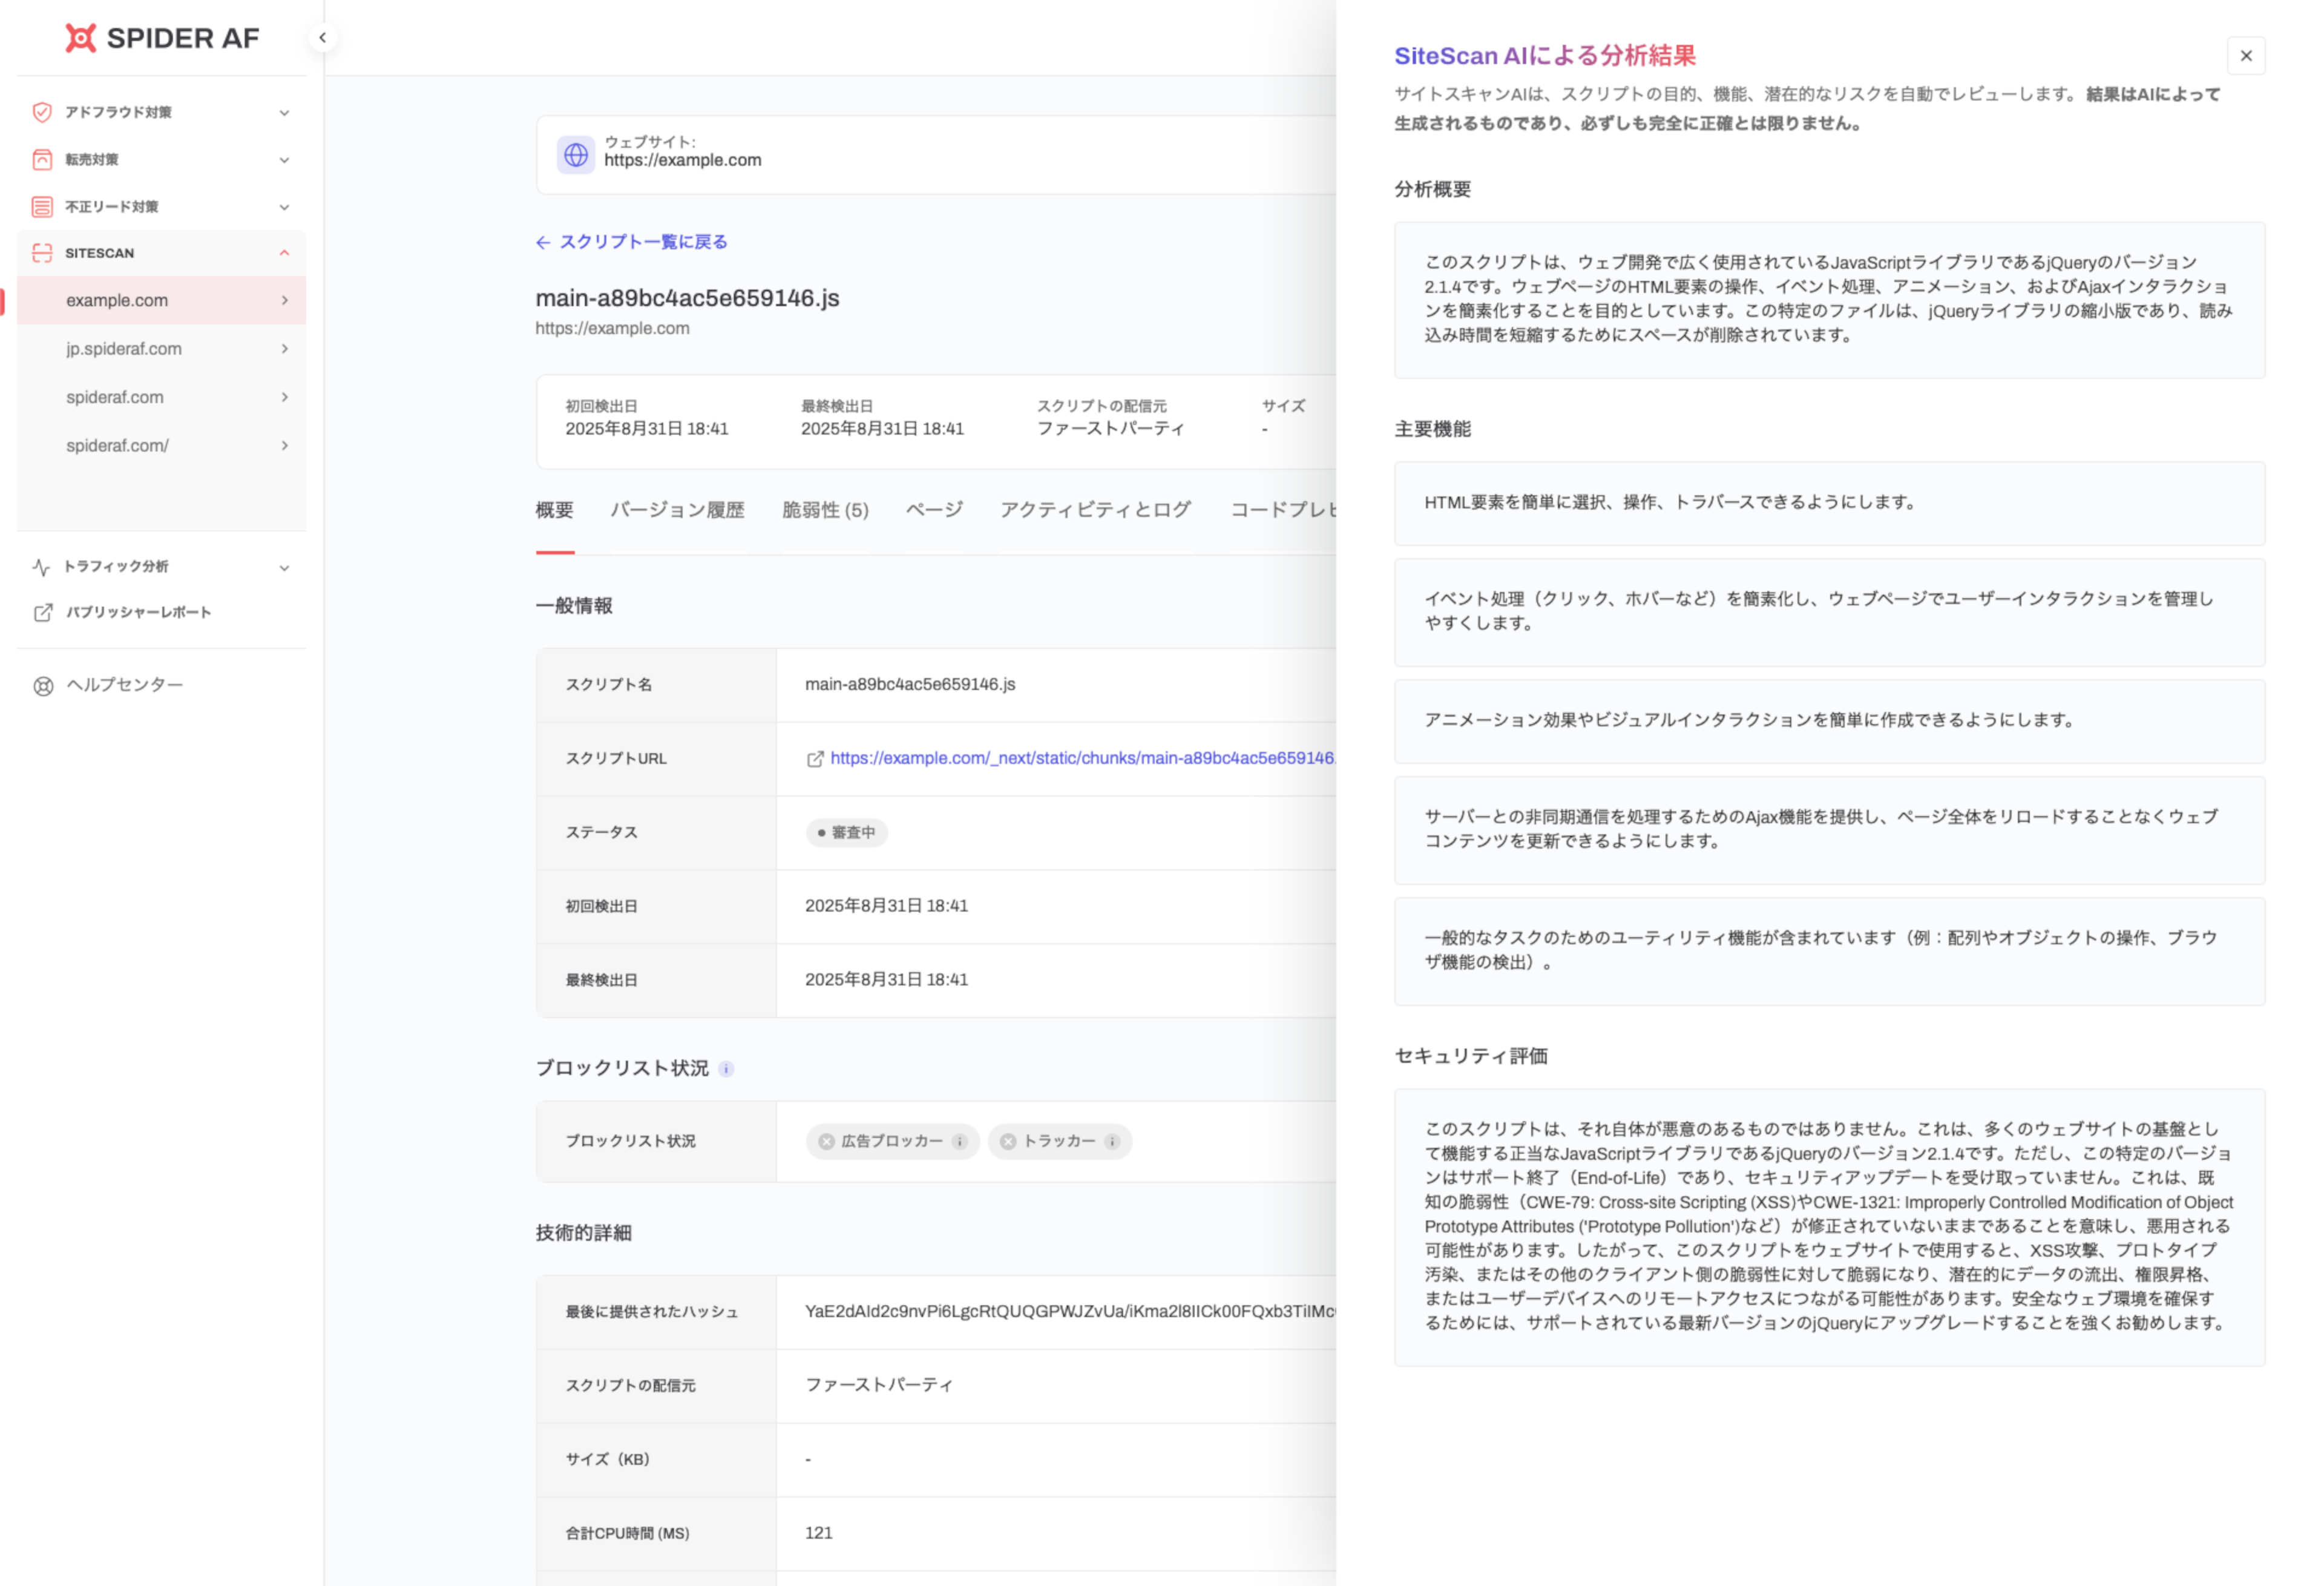Click the 不正リード対策 list icon

pyautogui.click(x=42, y=207)
